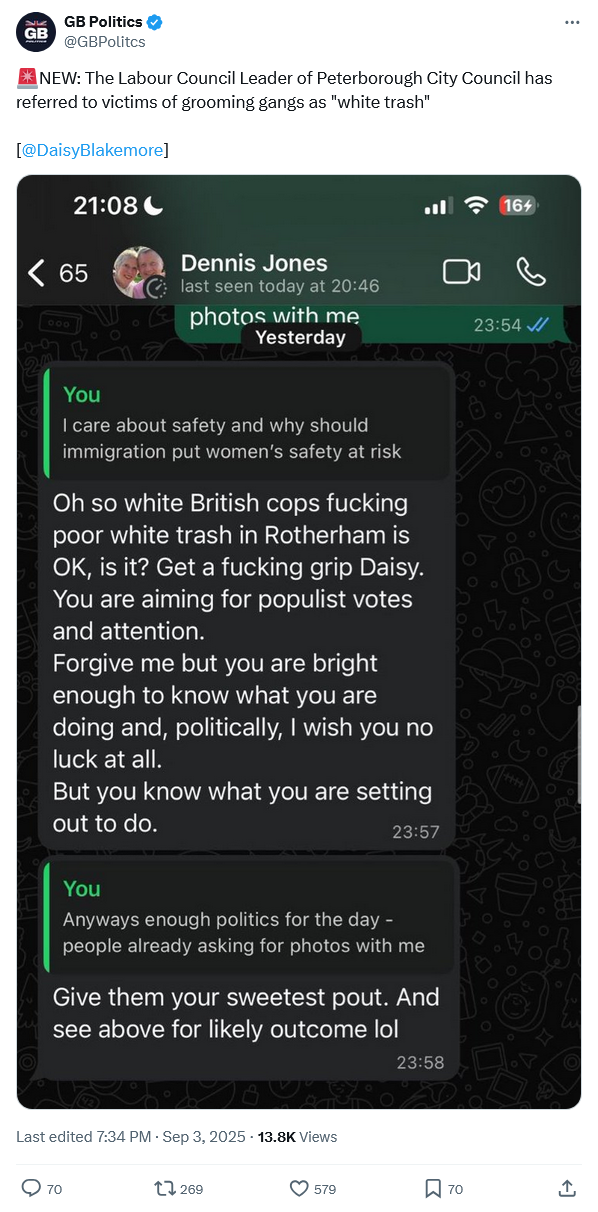Image resolution: width=598 pixels, height=1212 pixels.
Task: Like the post with the heart icon
Action: [298, 1188]
